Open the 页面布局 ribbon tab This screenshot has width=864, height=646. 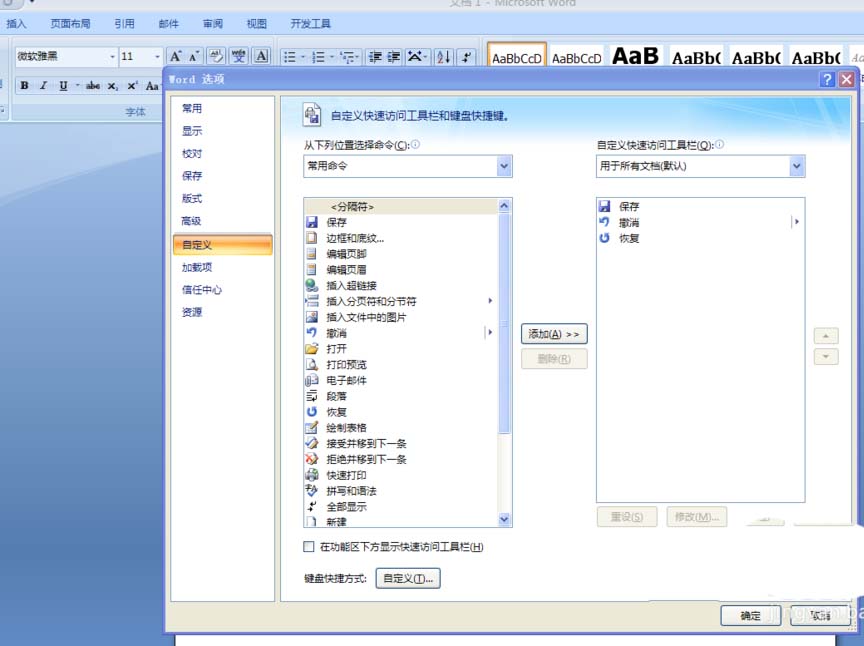[71, 24]
